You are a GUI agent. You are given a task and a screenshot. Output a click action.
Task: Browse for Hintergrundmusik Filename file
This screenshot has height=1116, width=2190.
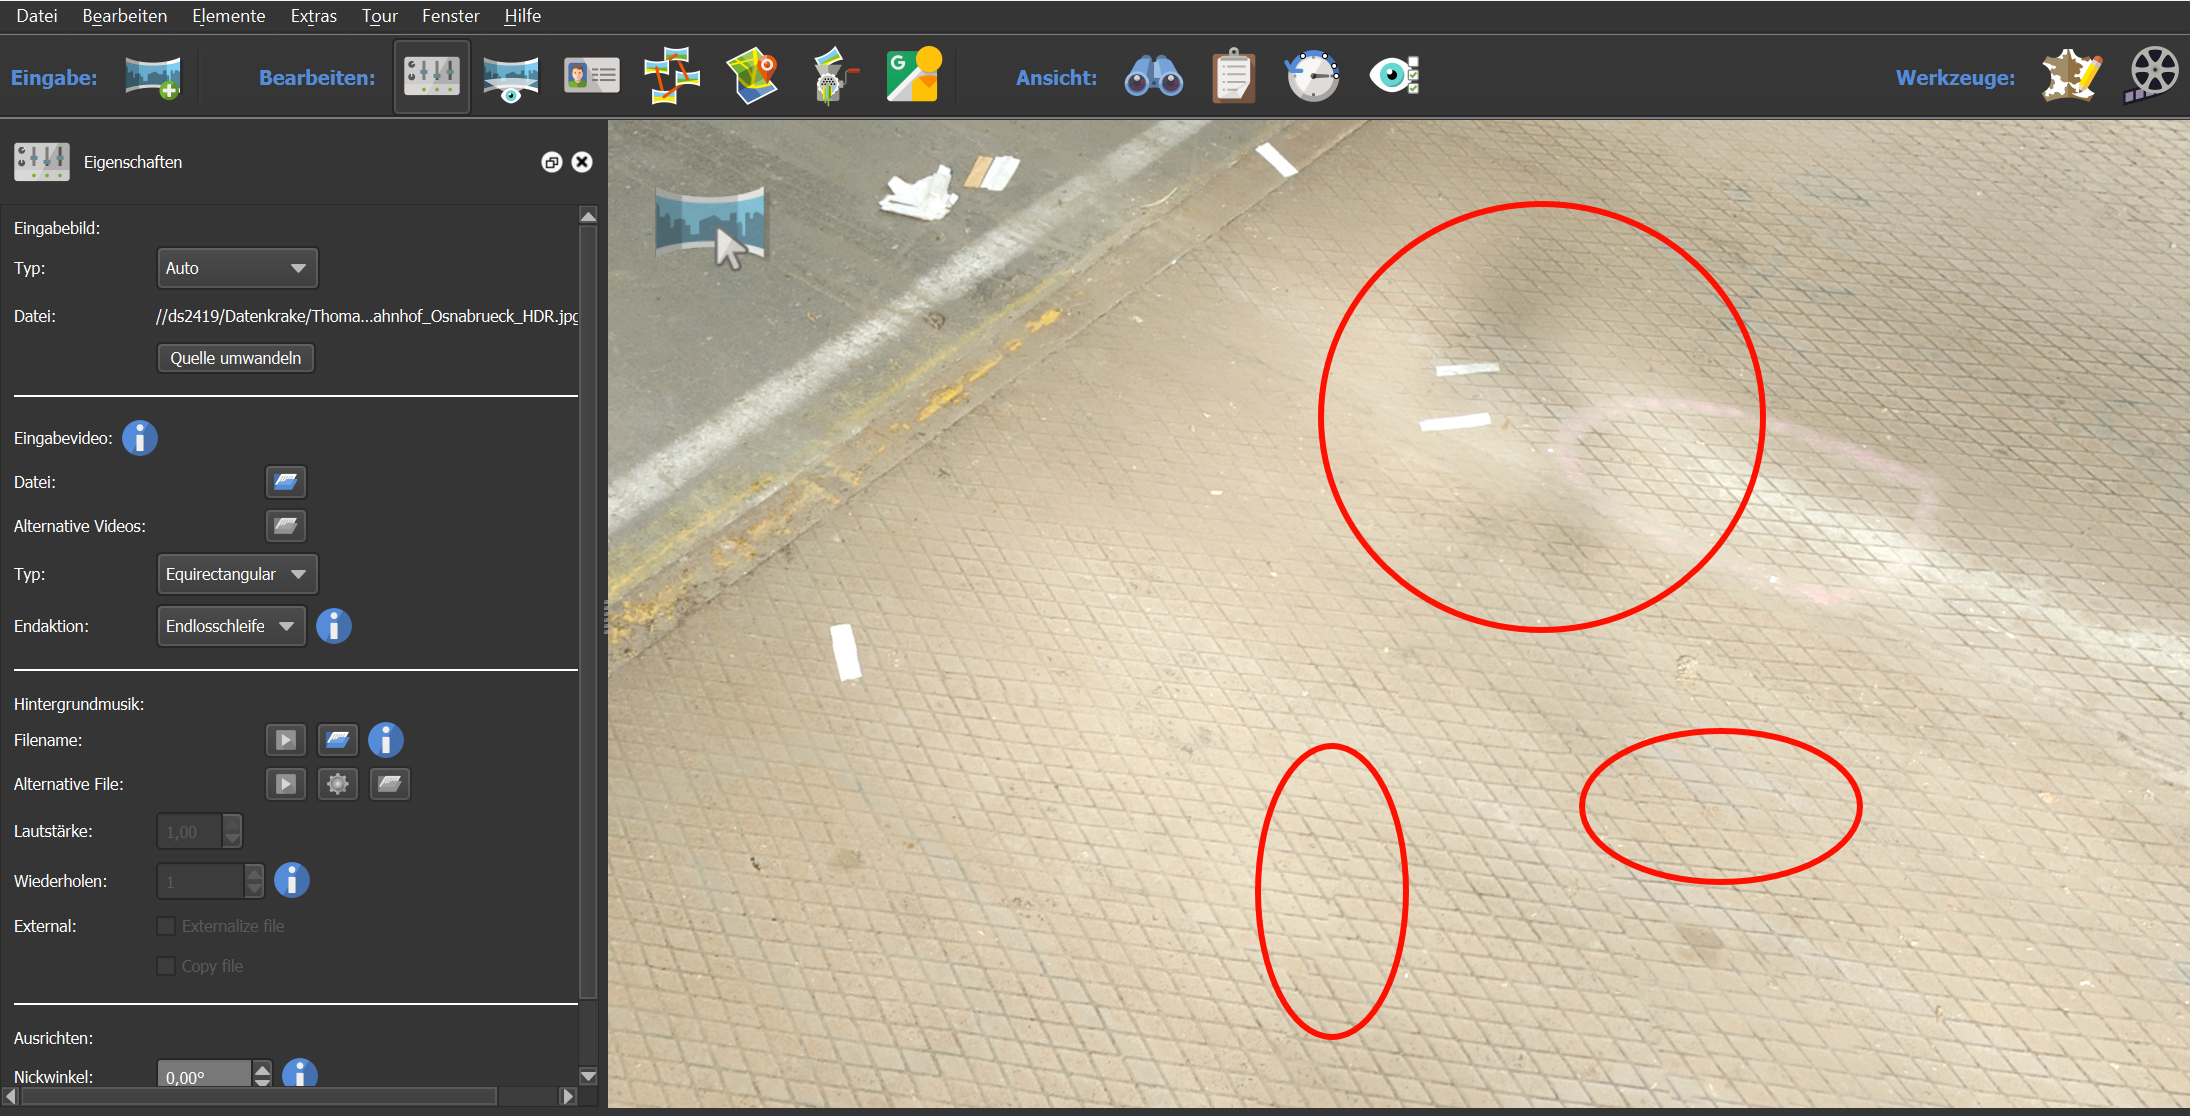click(x=338, y=740)
